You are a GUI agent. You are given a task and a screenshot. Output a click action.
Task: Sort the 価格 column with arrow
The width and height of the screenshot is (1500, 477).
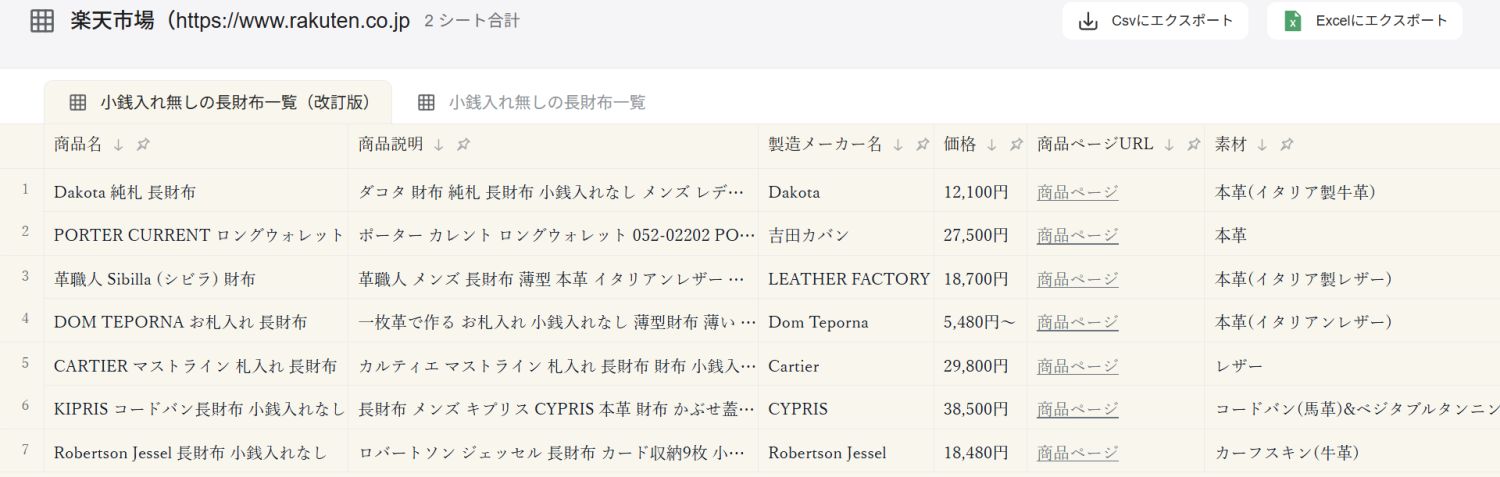(x=992, y=145)
